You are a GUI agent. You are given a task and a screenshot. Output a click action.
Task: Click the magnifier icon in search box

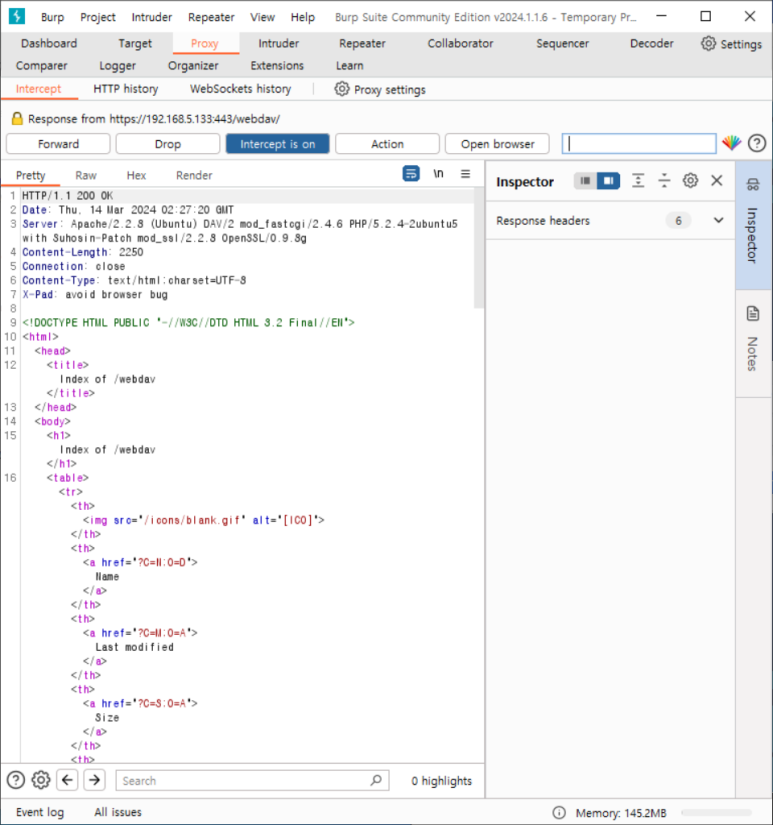pyautogui.click(x=376, y=780)
